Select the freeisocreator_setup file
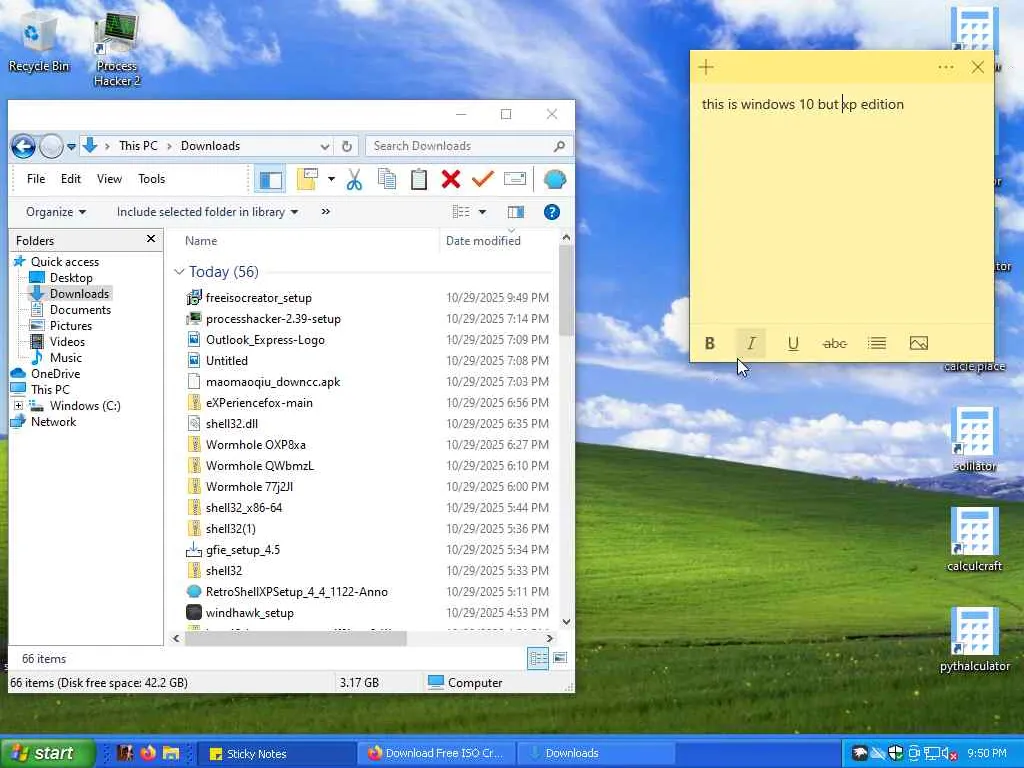 259,298
